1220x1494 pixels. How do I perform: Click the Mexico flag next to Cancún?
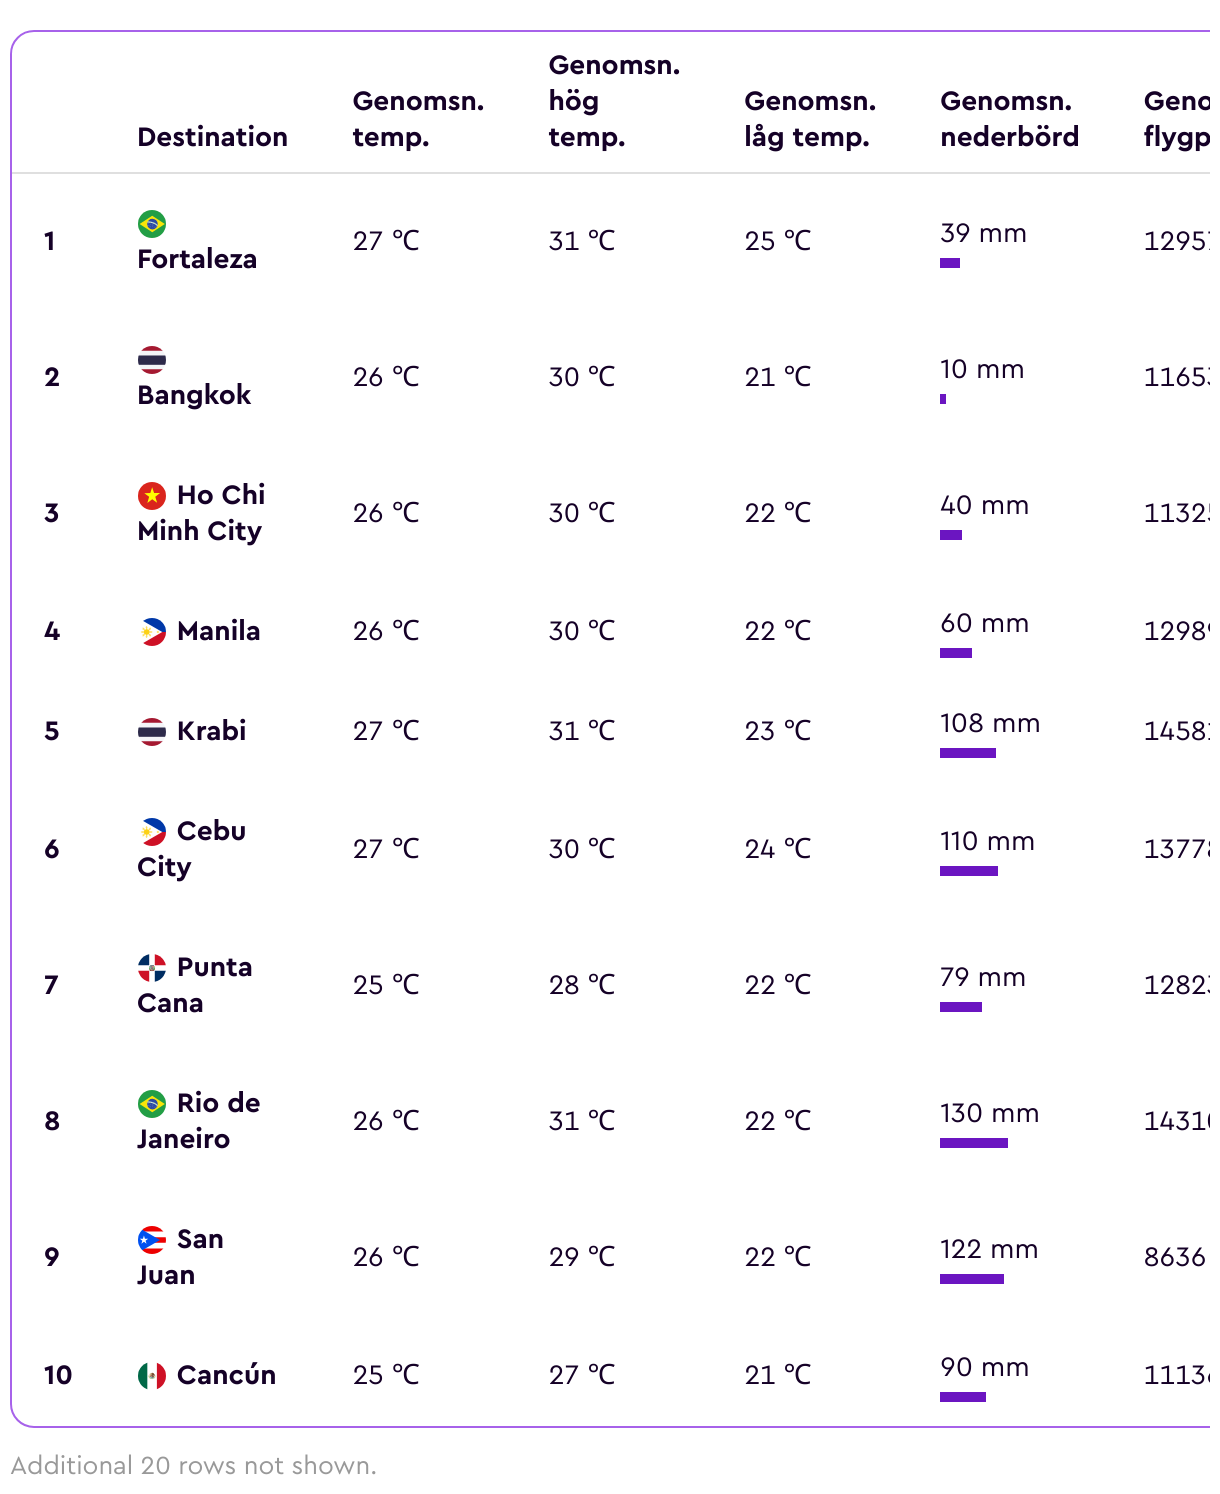[152, 1375]
